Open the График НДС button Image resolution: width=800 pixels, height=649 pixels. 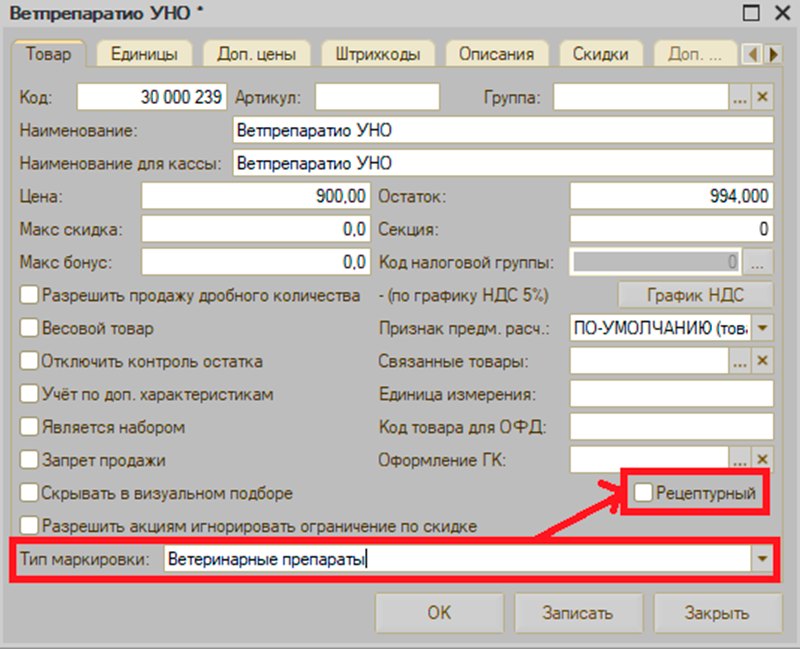pos(695,295)
